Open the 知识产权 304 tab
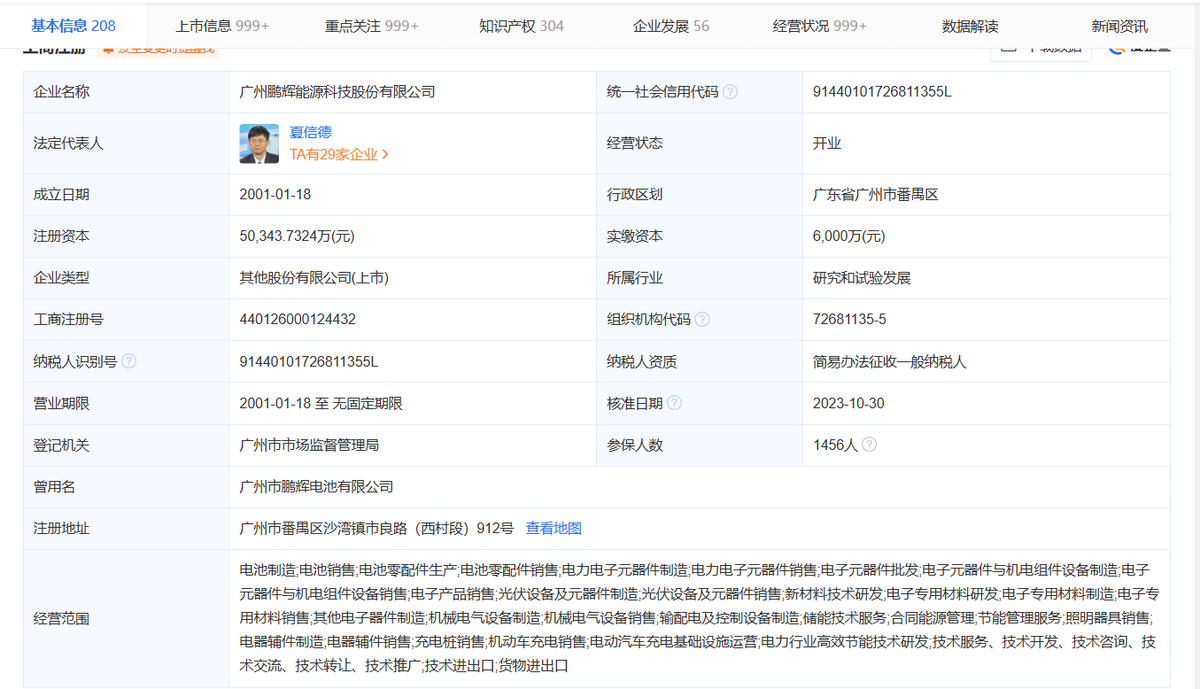The image size is (1200, 689). [x=521, y=26]
